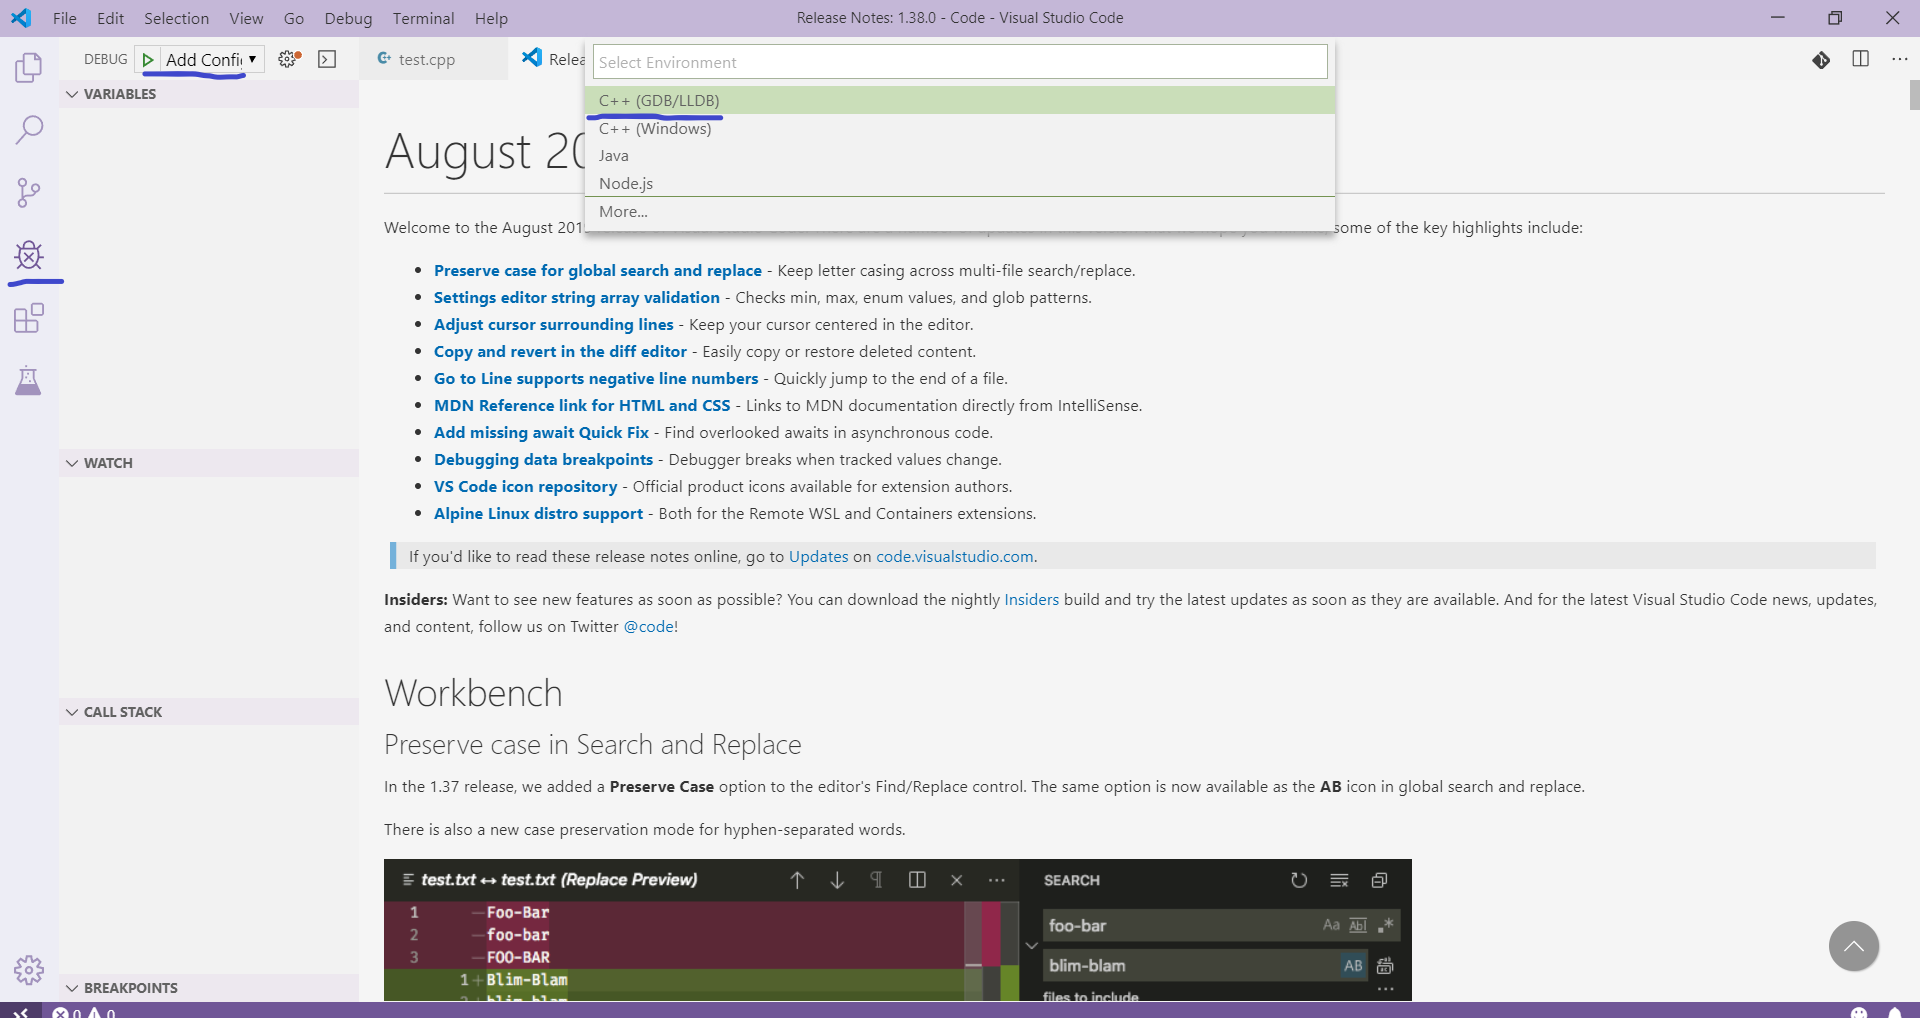Viewport: 1920px width, 1018px height.
Task: Click the scroll-to-top round button
Action: tap(1853, 946)
